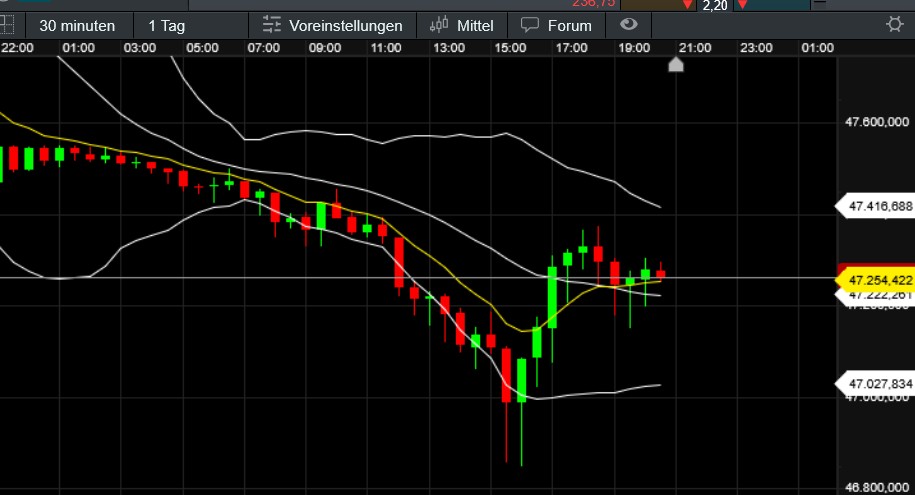Open the 30 minuten timeframe dropdown

tap(77, 25)
